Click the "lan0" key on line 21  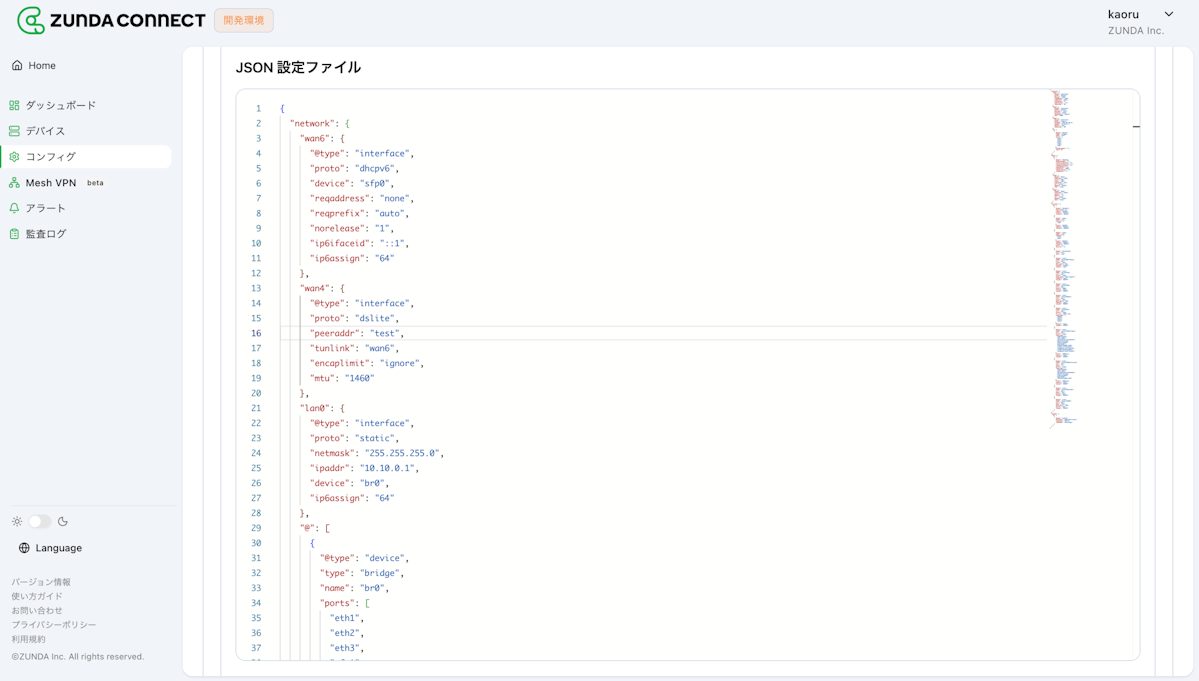(x=314, y=408)
